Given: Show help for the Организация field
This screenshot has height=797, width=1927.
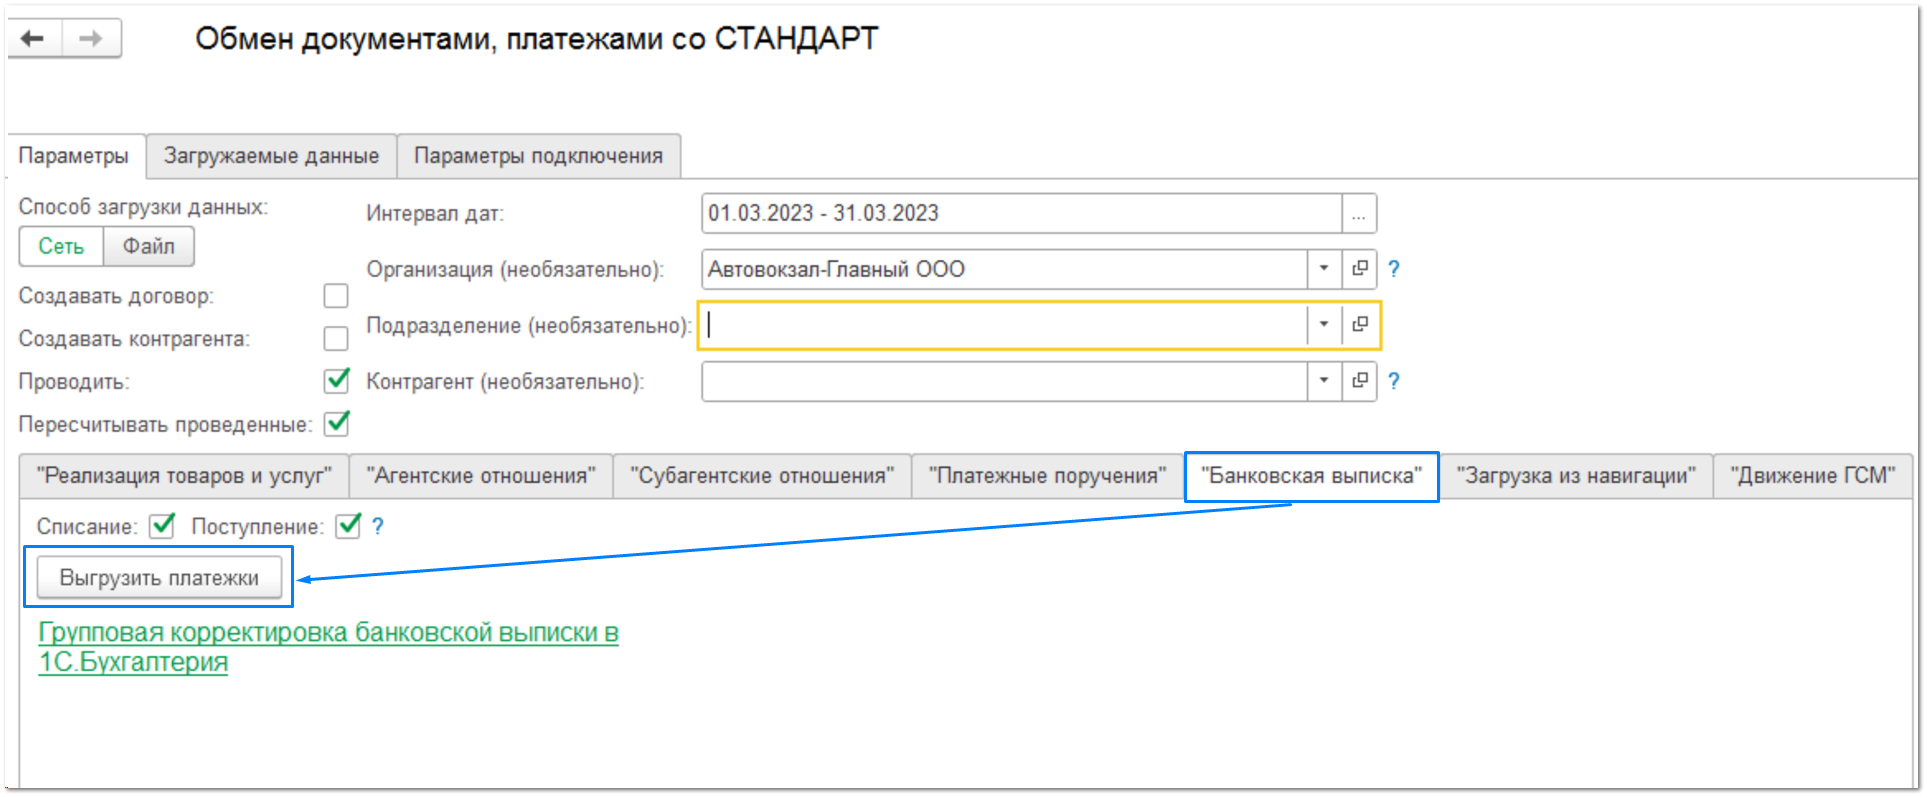Looking at the screenshot, I should [1393, 269].
